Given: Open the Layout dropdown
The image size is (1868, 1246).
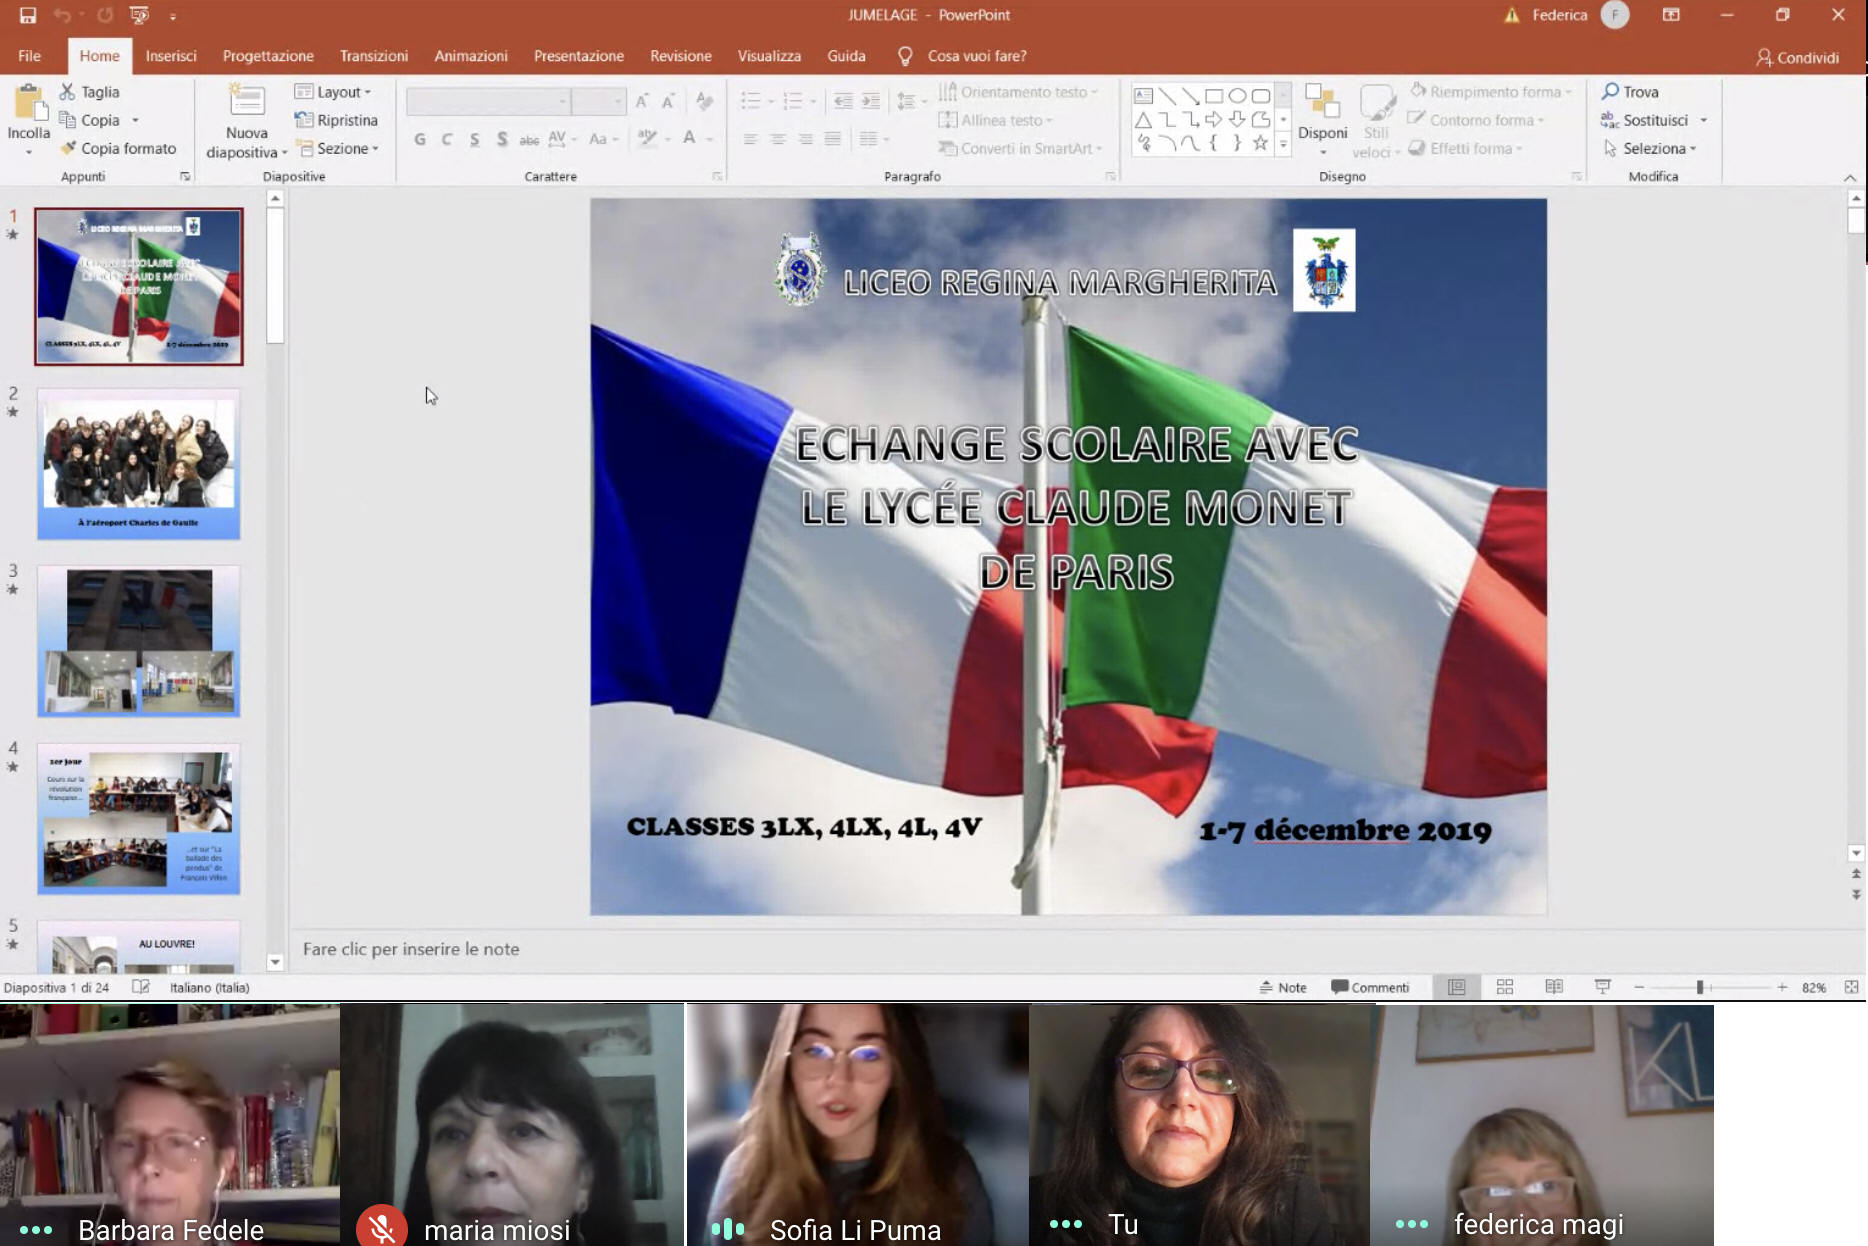Looking at the screenshot, I should point(333,92).
